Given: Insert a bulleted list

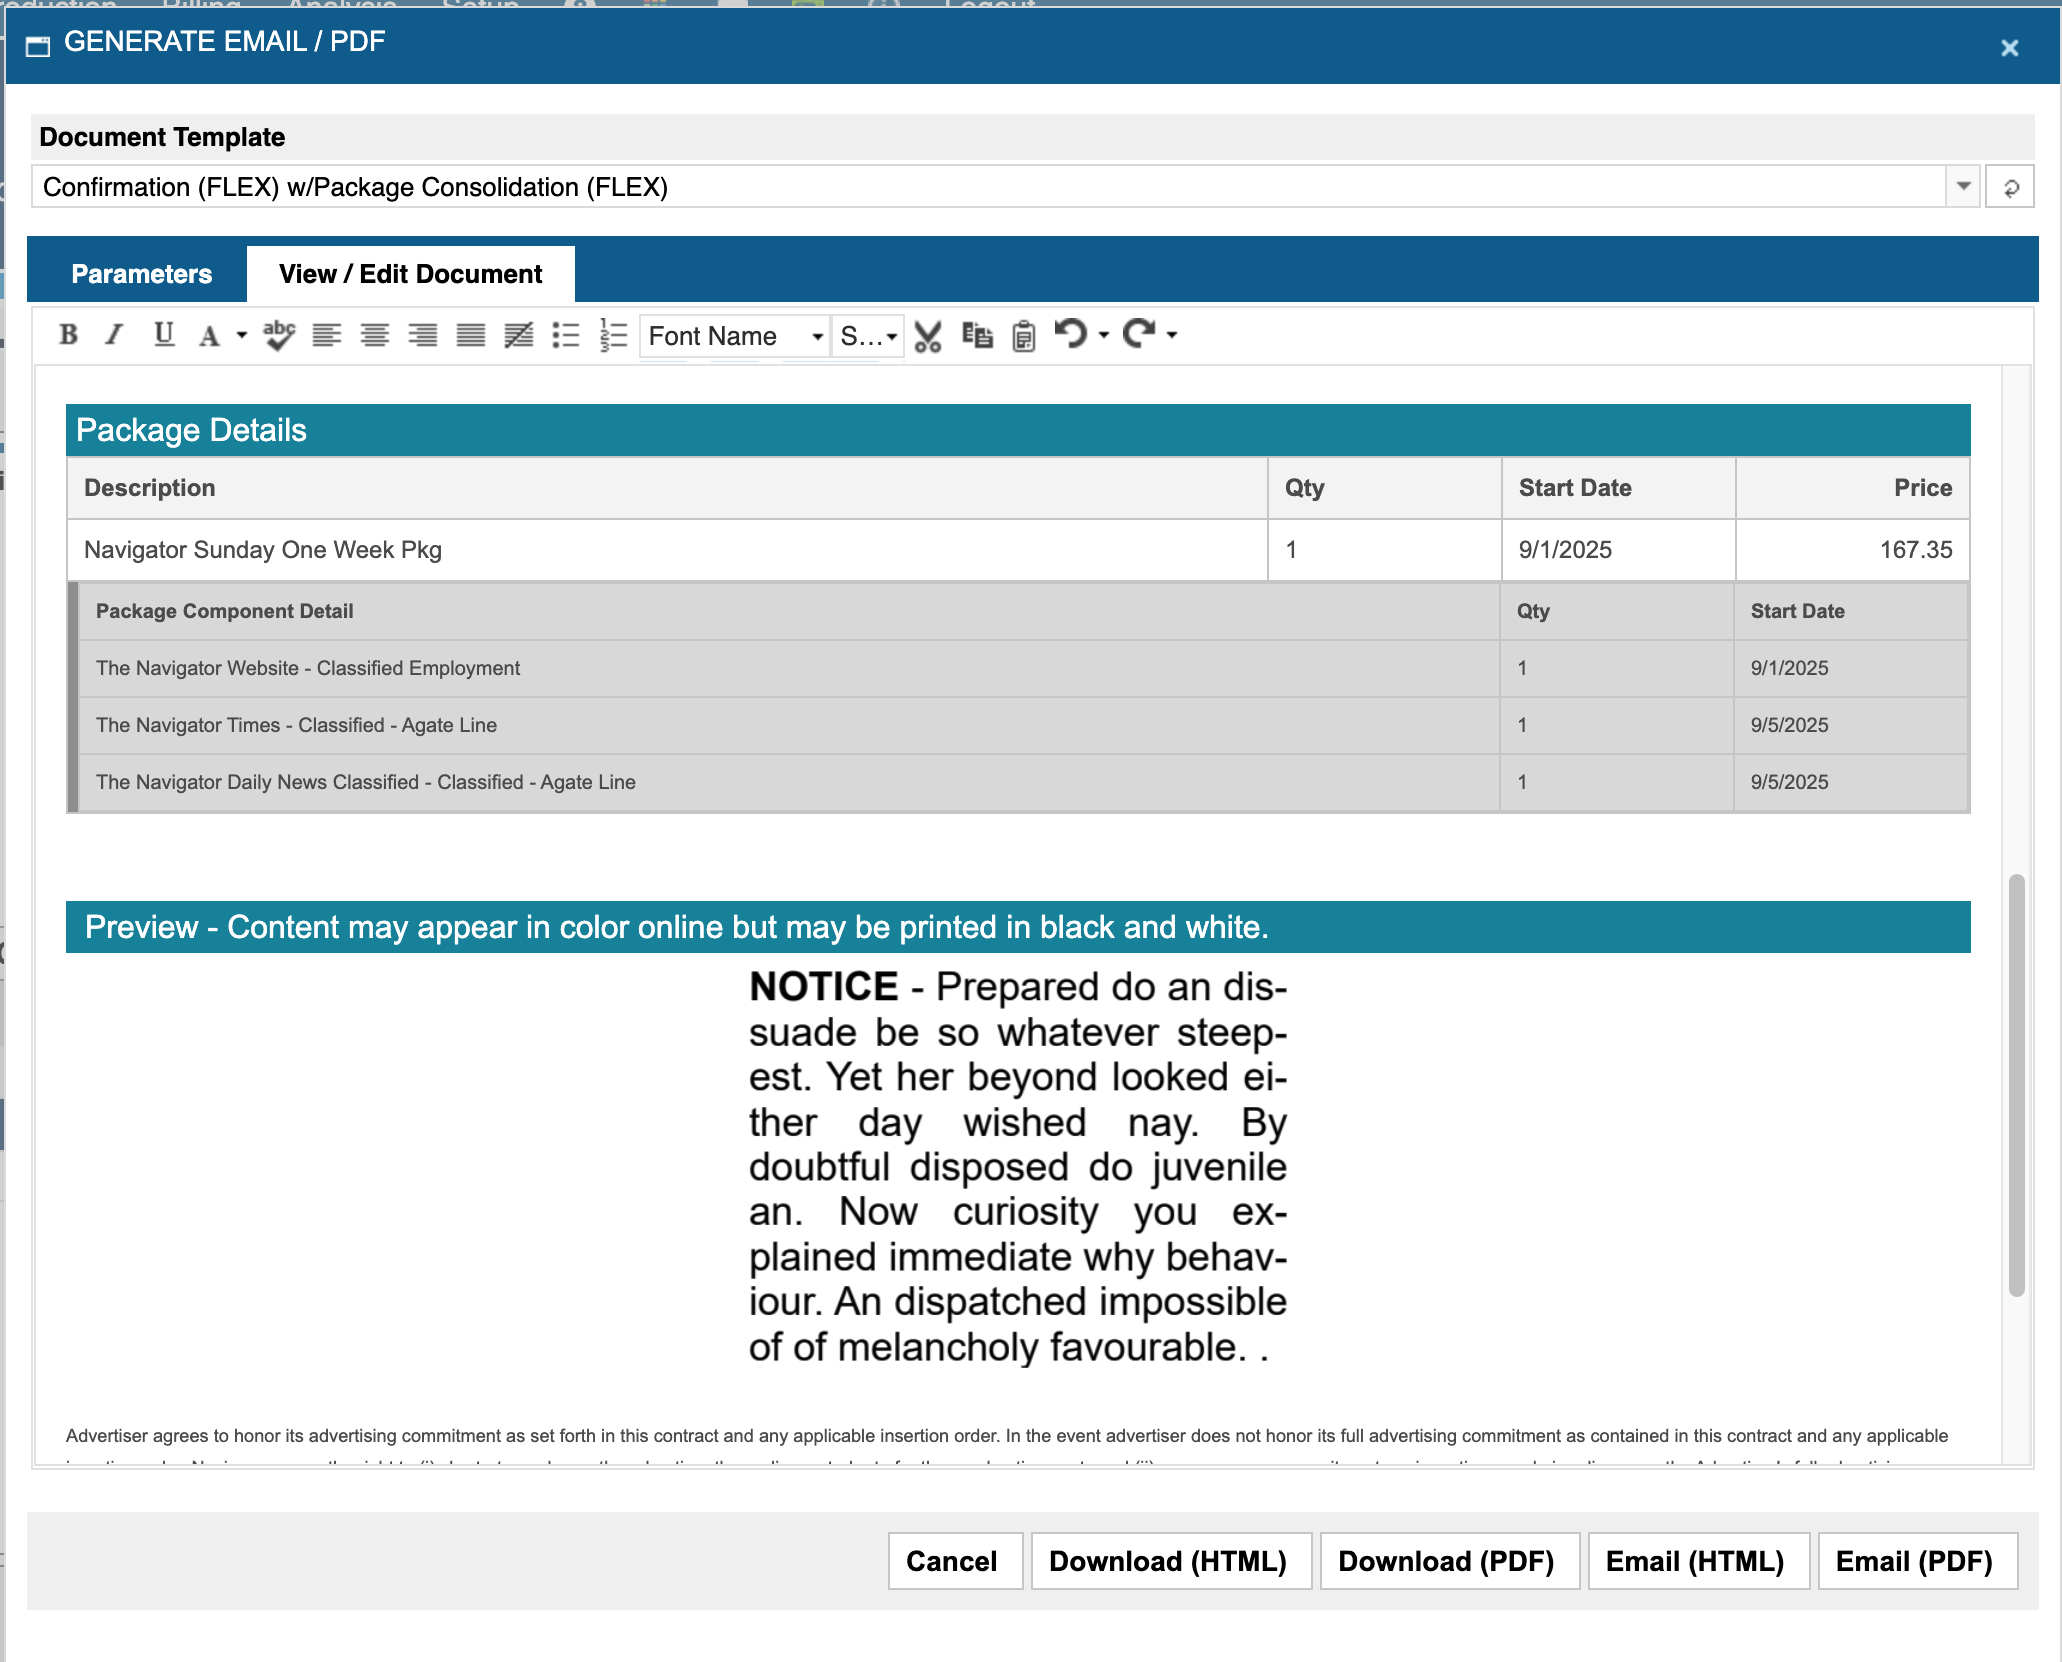Looking at the screenshot, I should pos(566,335).
